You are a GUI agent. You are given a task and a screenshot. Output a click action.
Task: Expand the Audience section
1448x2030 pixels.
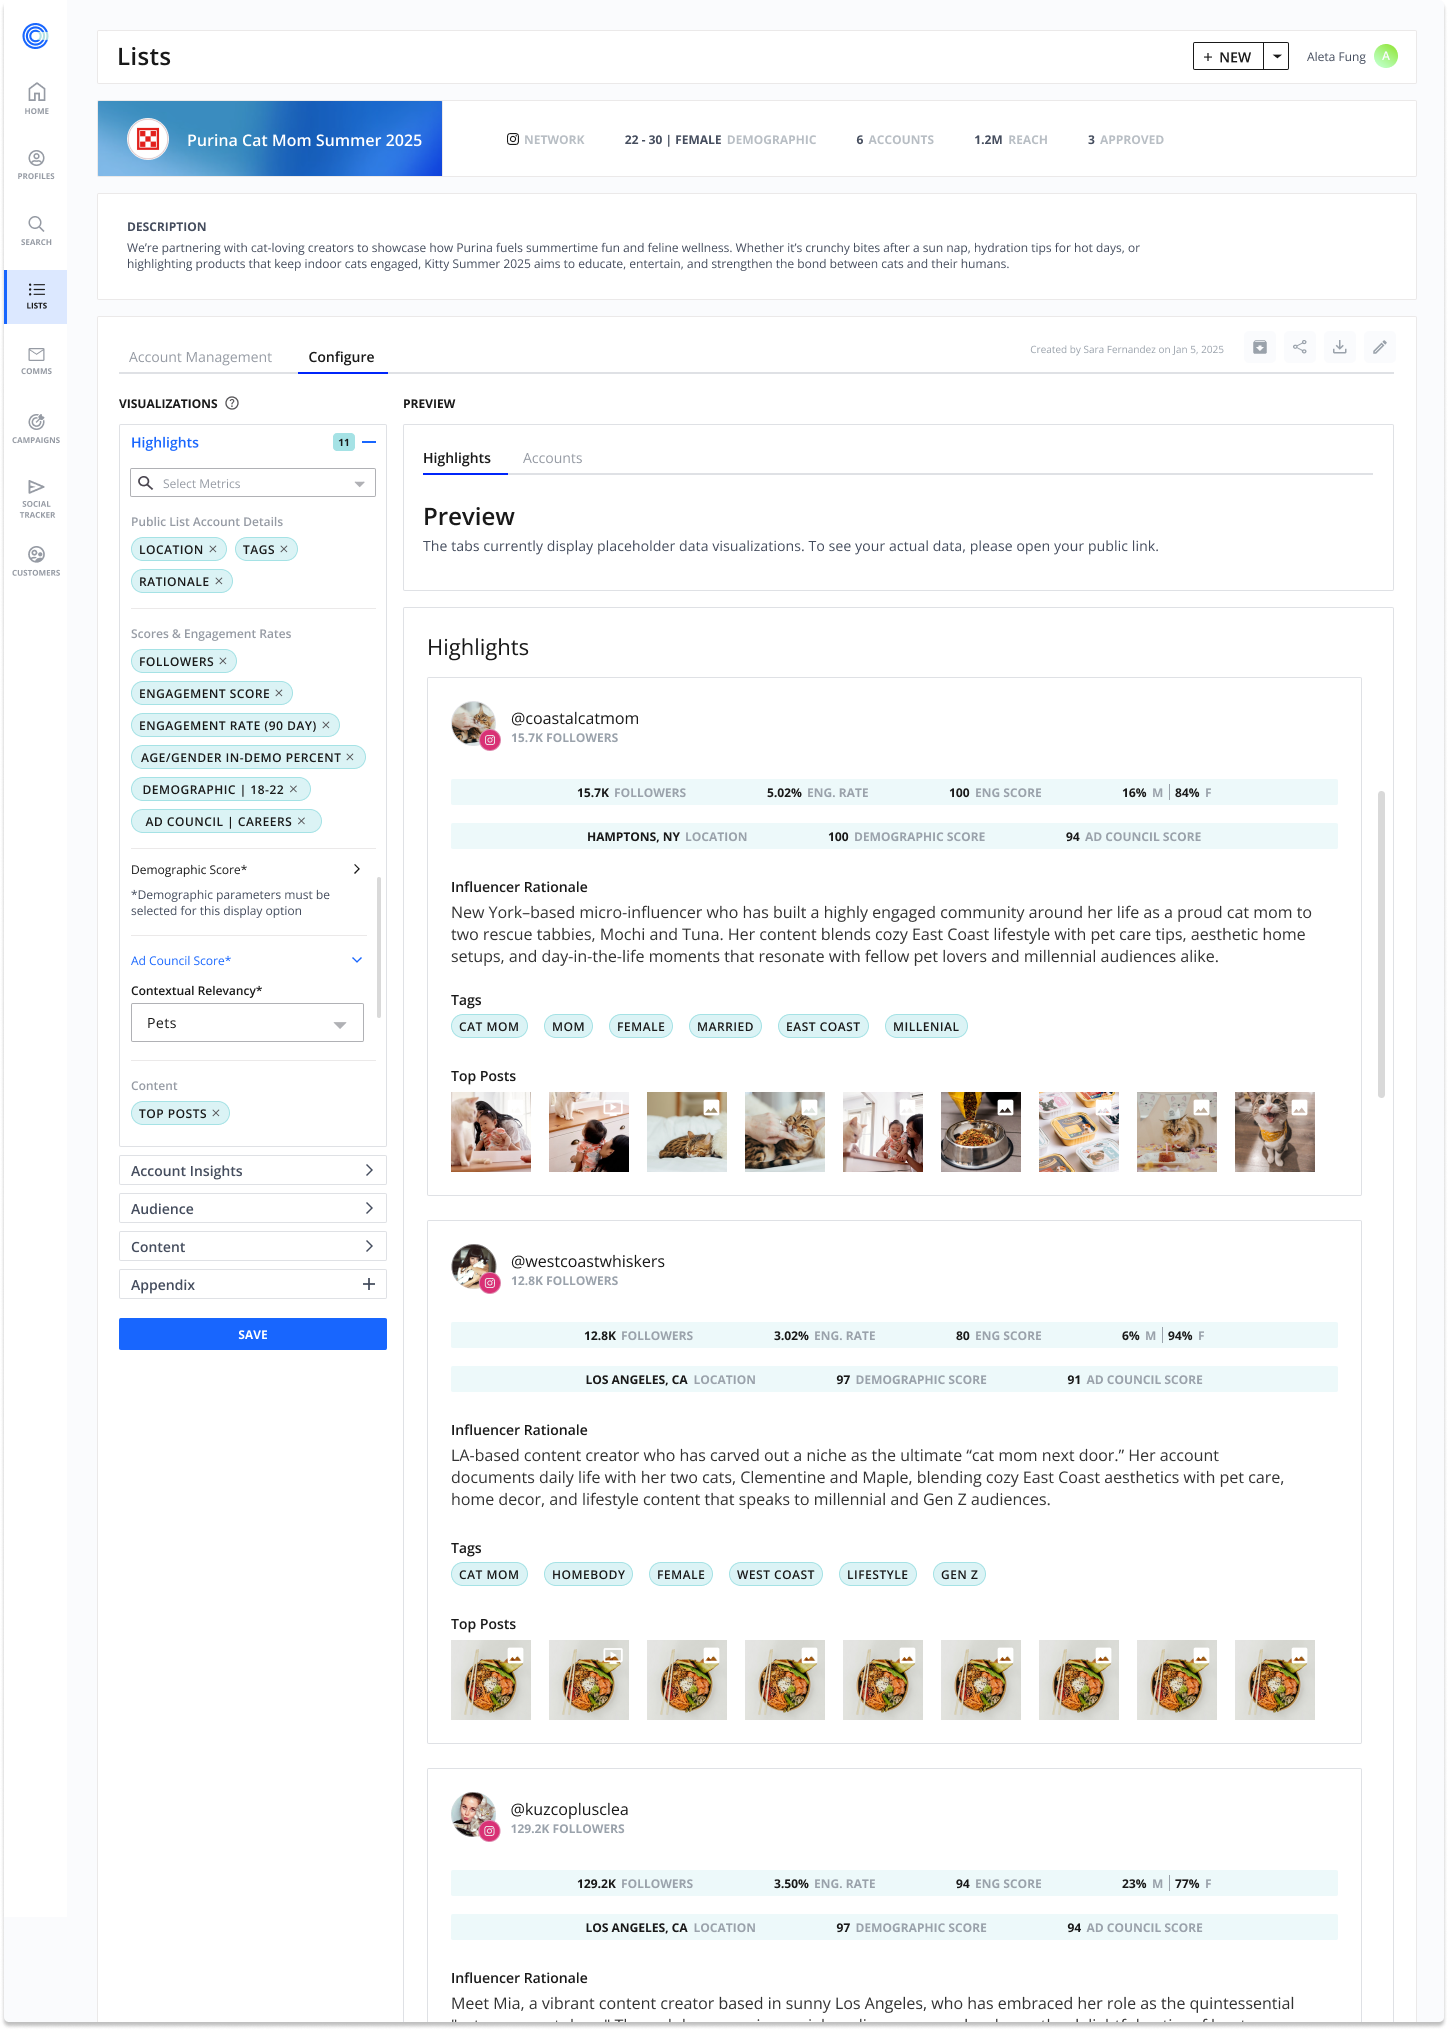[x=253, y=1208]
